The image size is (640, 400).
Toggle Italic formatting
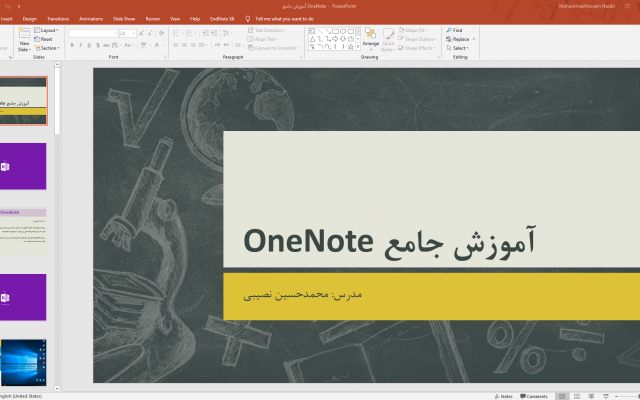pyautogui.click(x=80, y=45)
